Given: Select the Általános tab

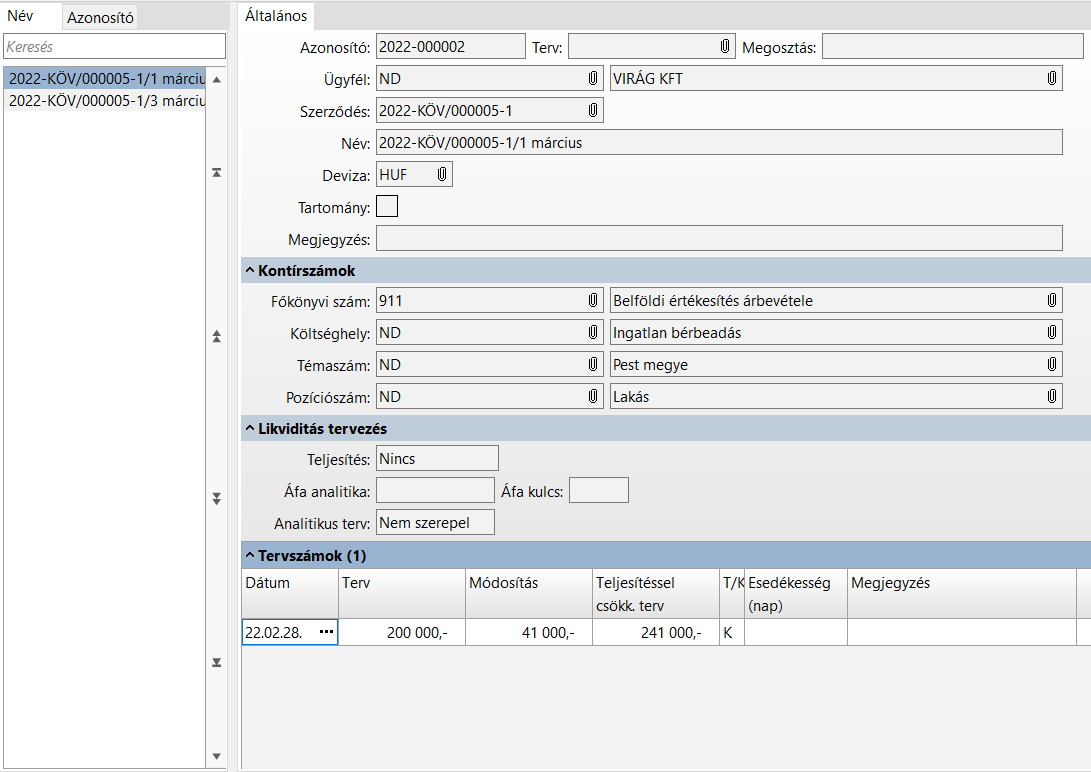Looking at the screenshot, I should pos(277,16).
